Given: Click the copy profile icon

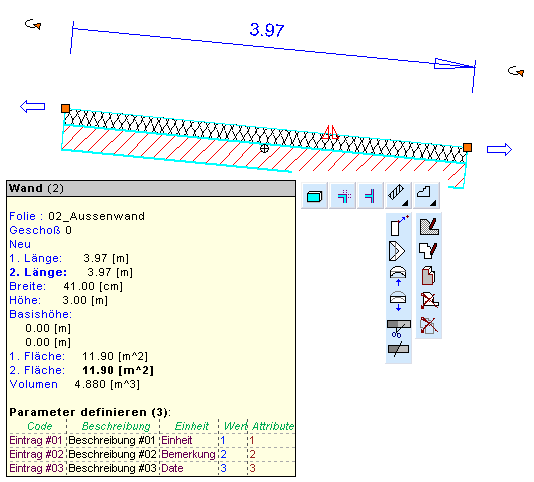Looking at the screenshot, I should [428, 276].
